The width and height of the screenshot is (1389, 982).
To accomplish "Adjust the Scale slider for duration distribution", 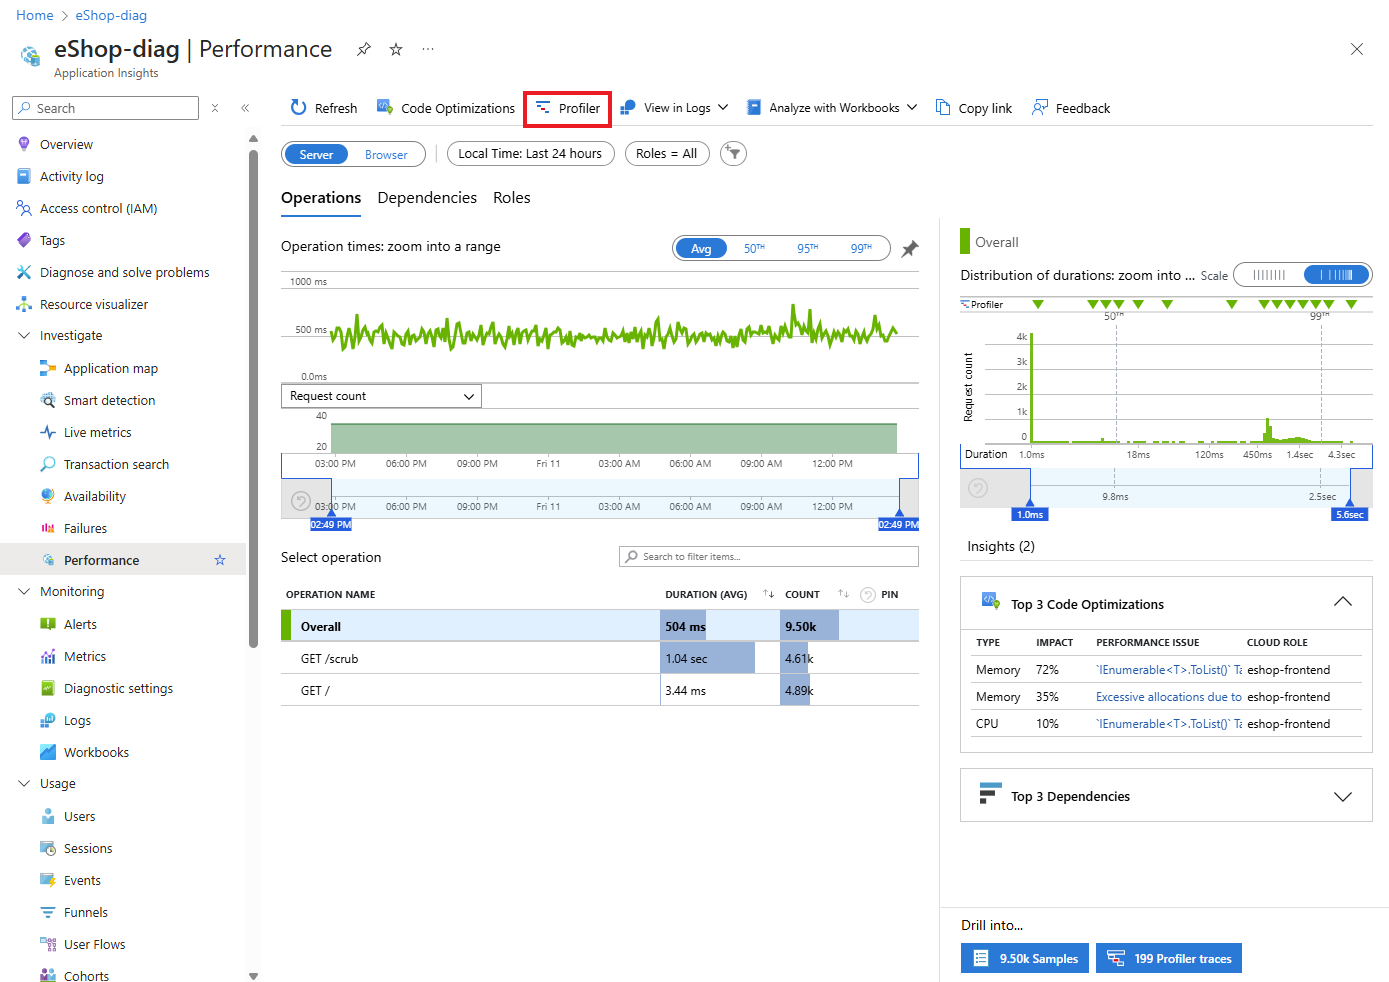I will [x=1303, y=274].
